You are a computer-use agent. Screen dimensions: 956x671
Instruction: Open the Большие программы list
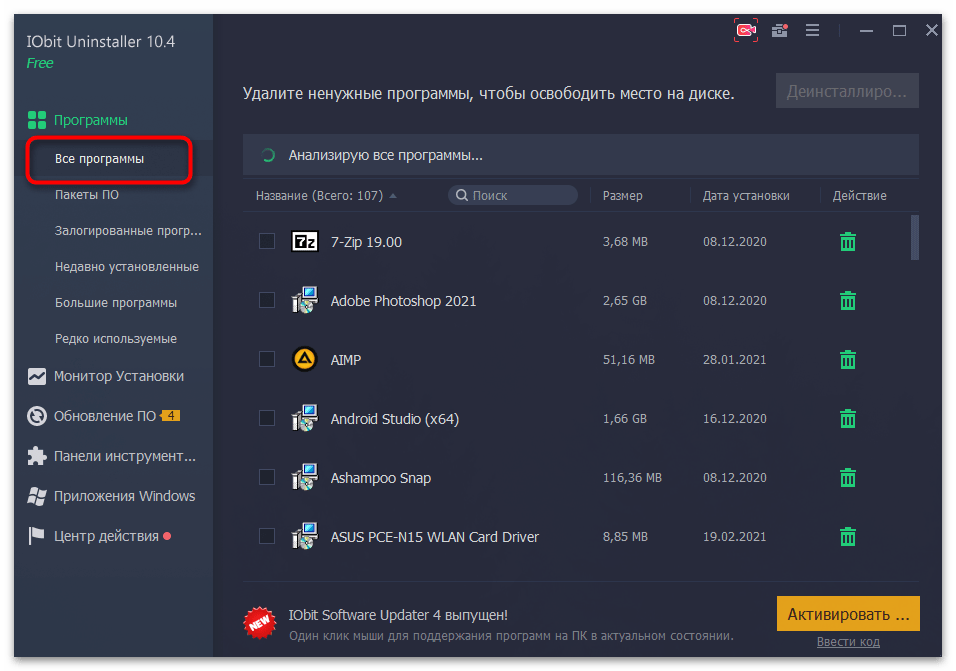pos(116,303)
